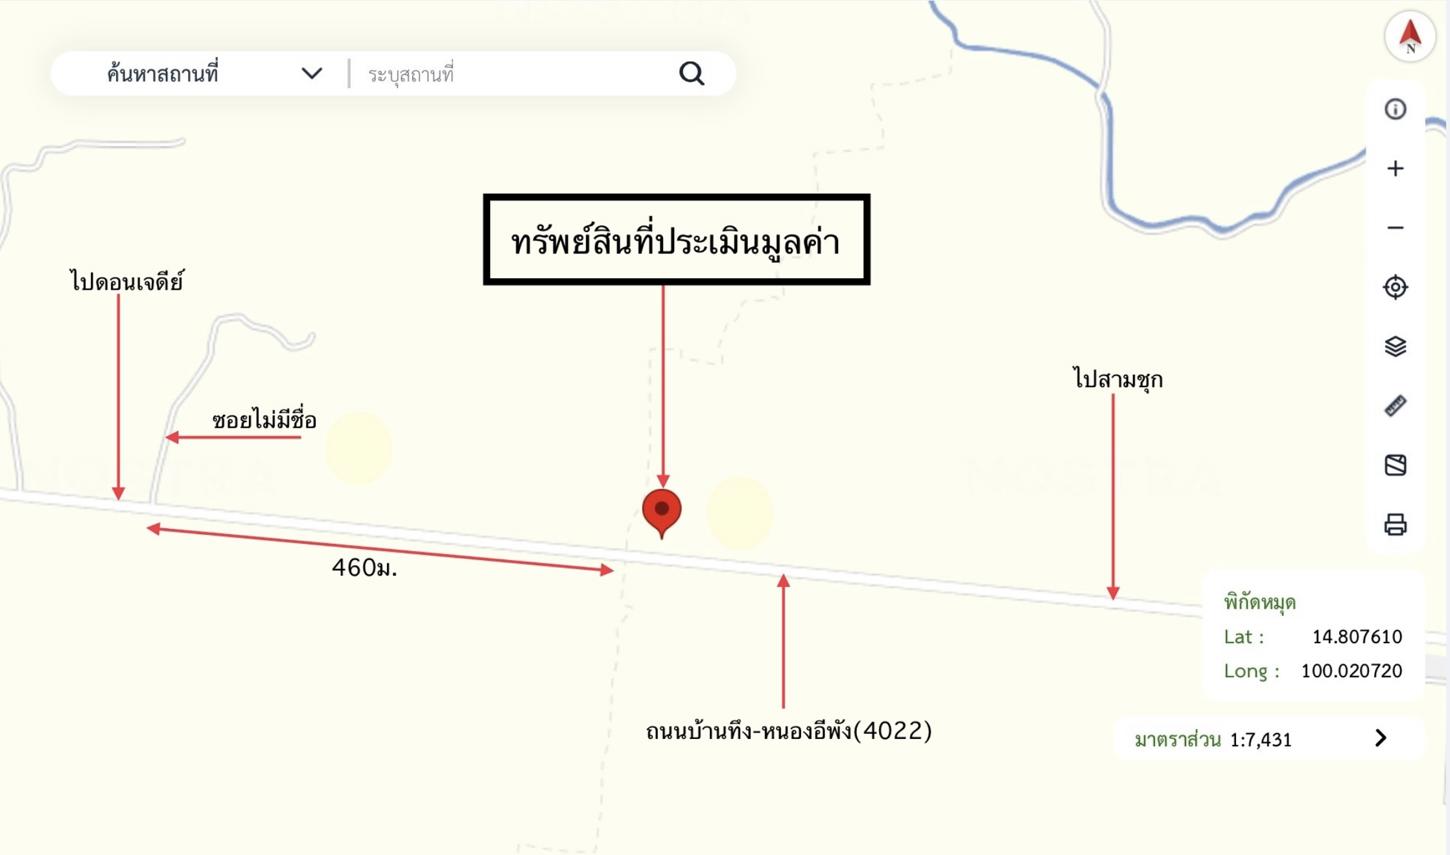Viewport: 1450px width, 855px height.
Task: Zoom out with the minus icon
Action: [1395, 228]
